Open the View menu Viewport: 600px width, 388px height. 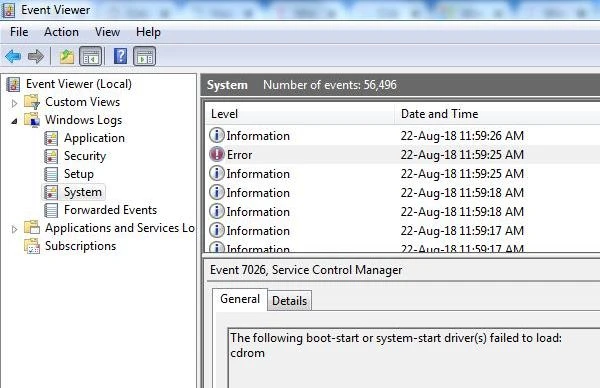pyautogui.click(x=108, y=32)
